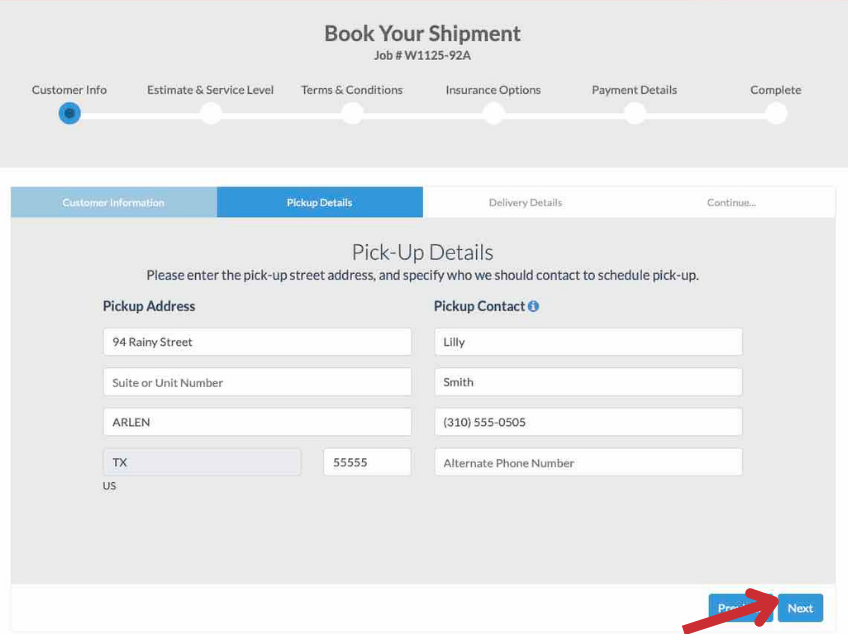Switch to the Delivery Details tab
Viewport: 848px width, 634px height.
[x=525, y=202]
